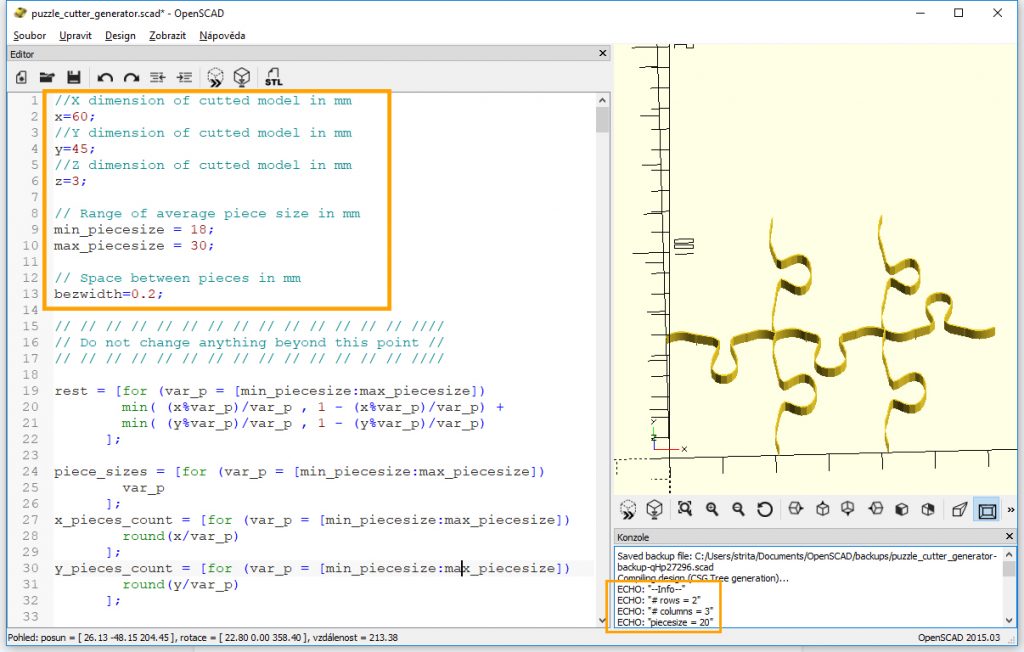
Task: Reset the view with the circular arrow icon
Action: [x=765, y=509]
